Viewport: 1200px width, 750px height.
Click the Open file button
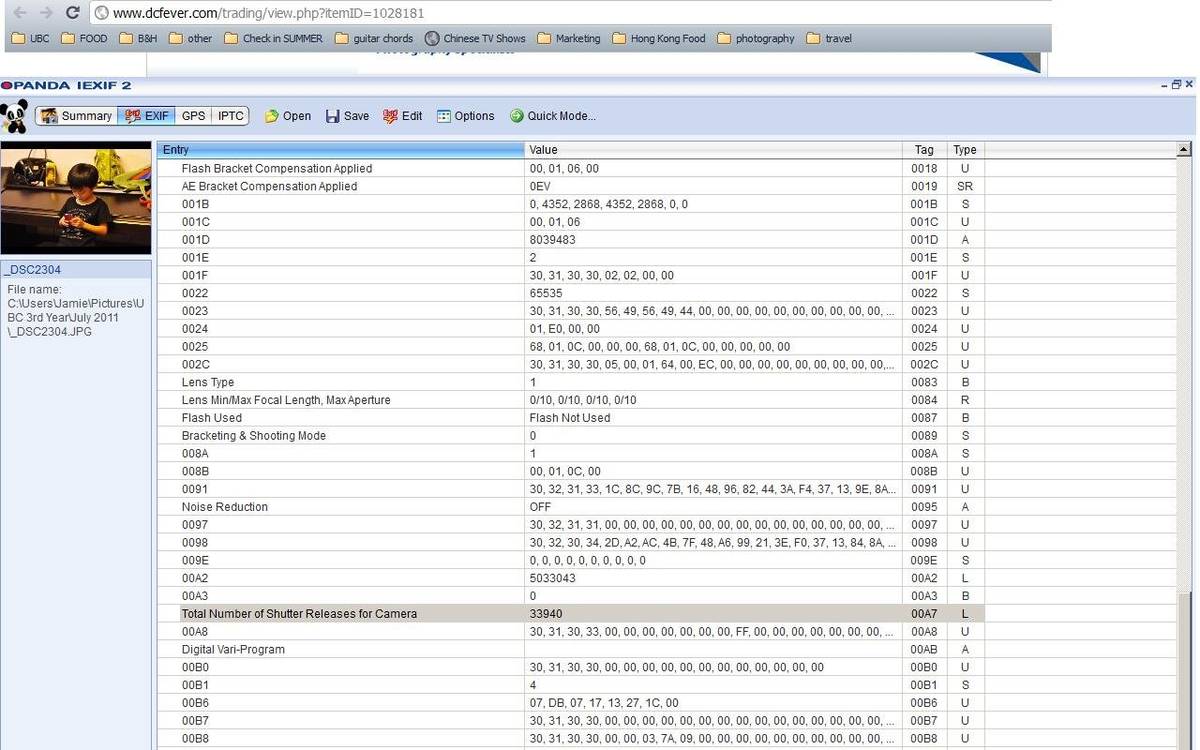287,116
